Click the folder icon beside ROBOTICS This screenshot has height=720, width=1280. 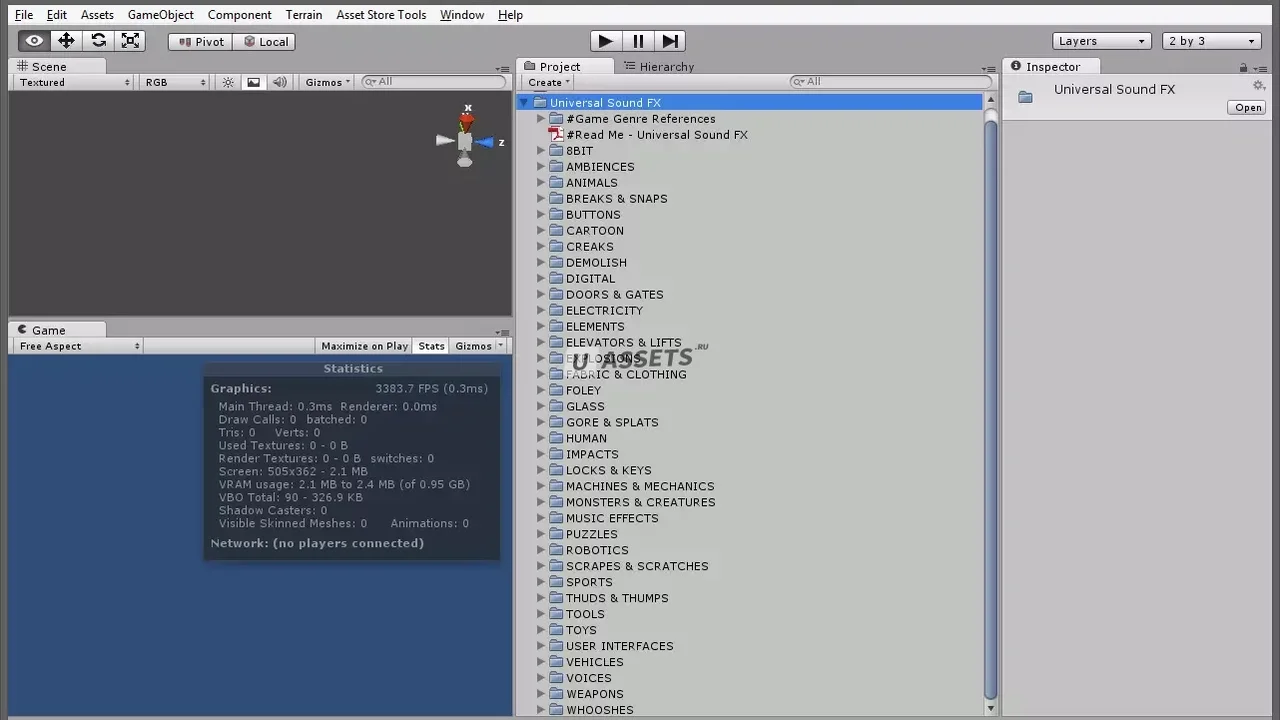556,550
